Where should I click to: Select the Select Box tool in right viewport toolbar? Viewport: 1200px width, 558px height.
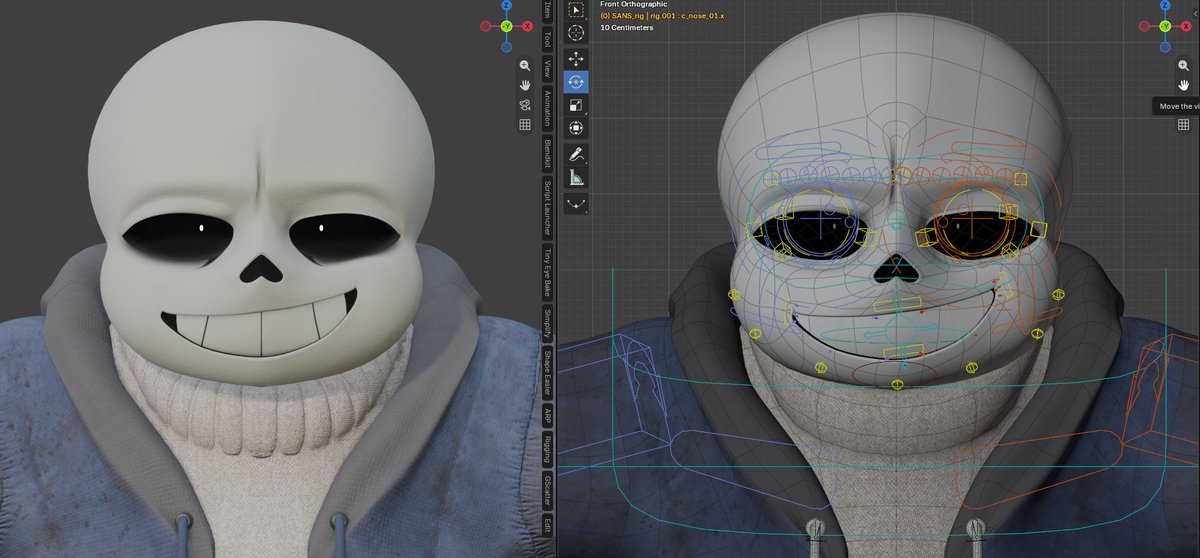click(x=577, y=9)
